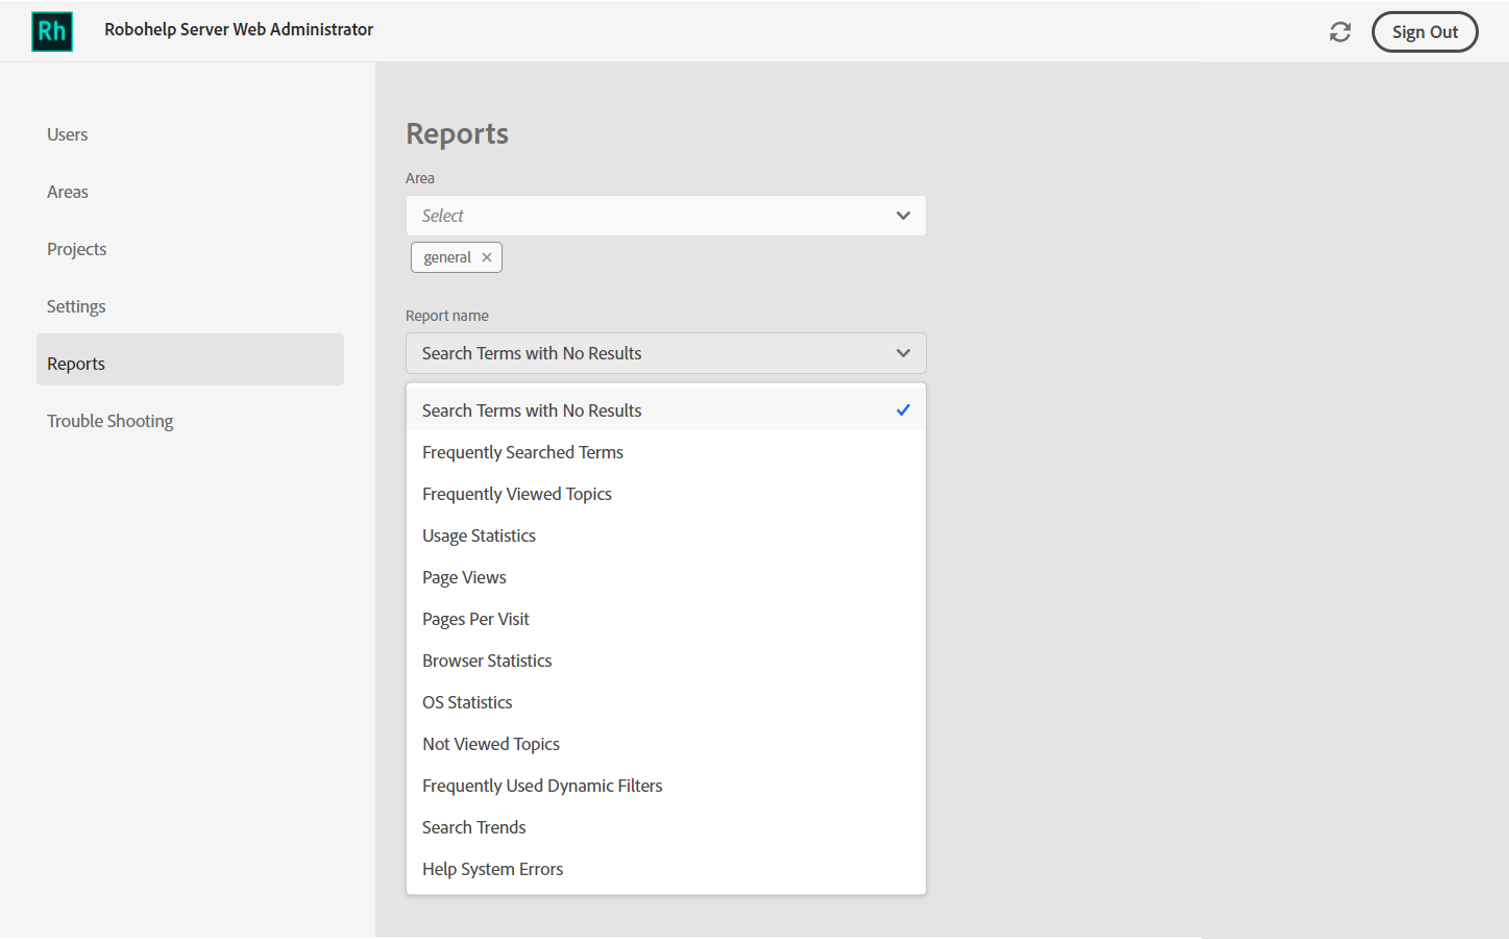Switch to the Areas section
This screenshot has width=1509, height=939.
pos(67,191)
